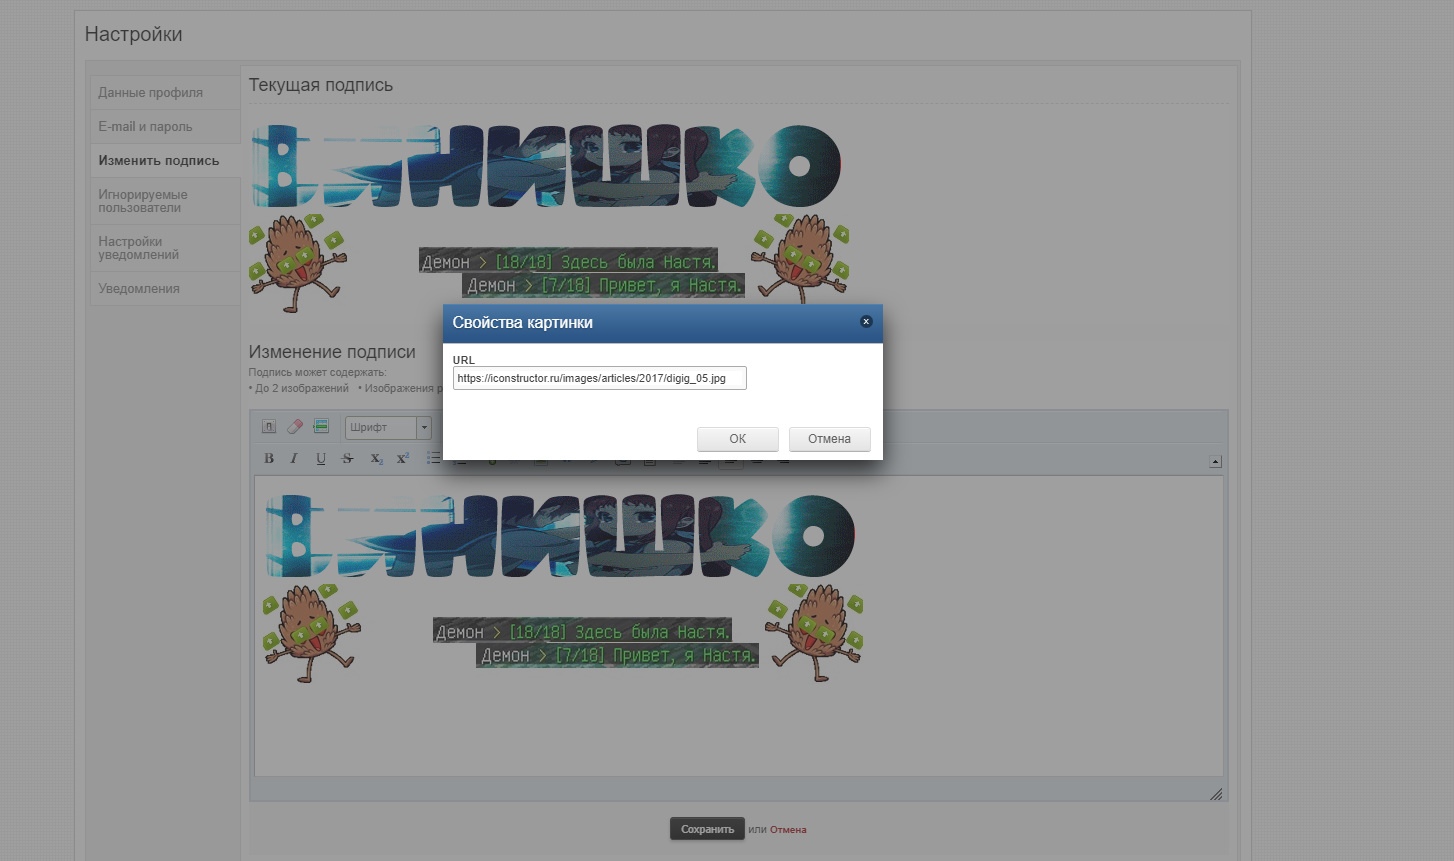Click the banner image in current signature
The width and height of the screenshot is (1454, 861).
pos(546,166)
